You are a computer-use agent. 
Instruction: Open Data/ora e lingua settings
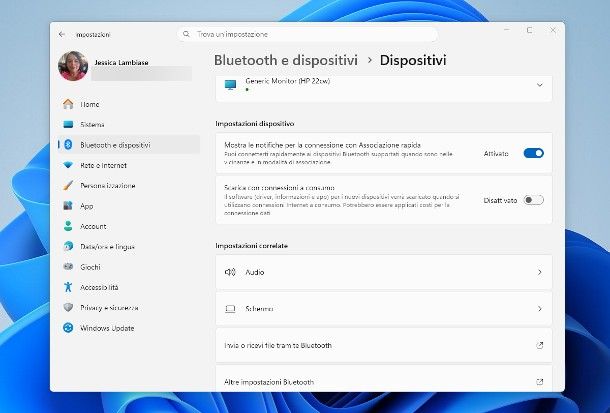[107, 247]
